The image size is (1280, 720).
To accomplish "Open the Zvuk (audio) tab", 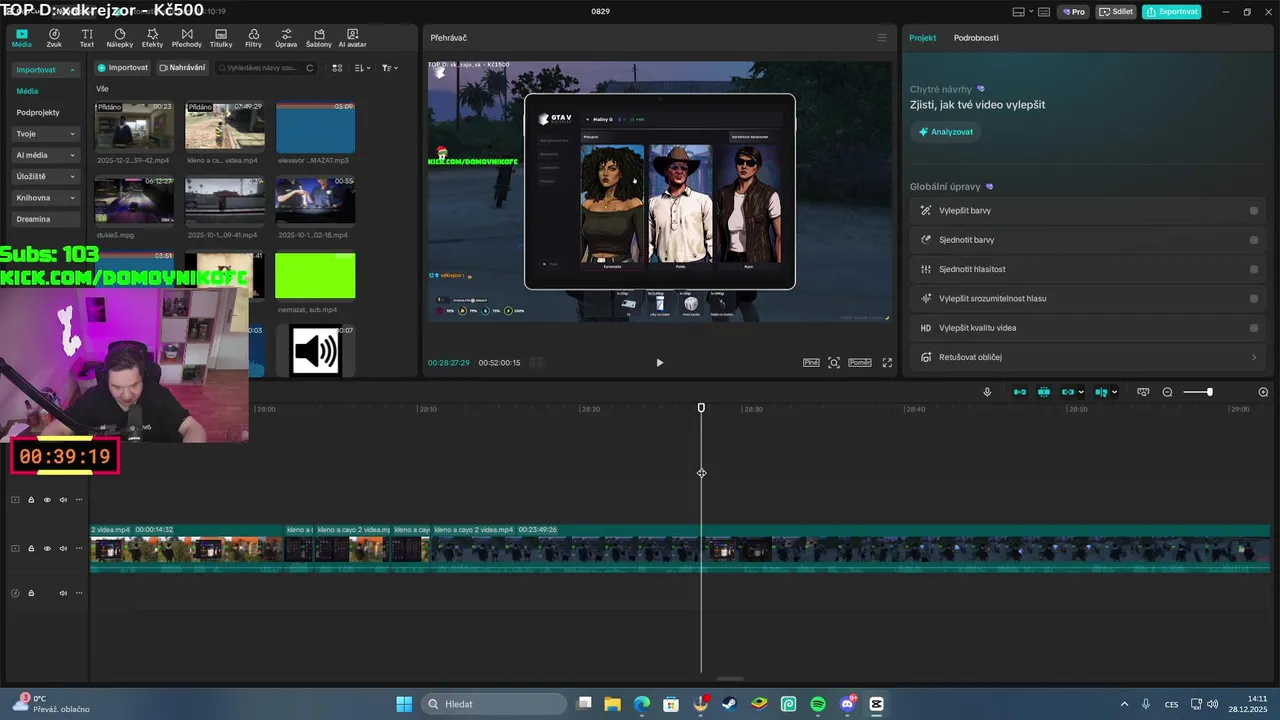I will pyautogui.click(x=54, y=38).
